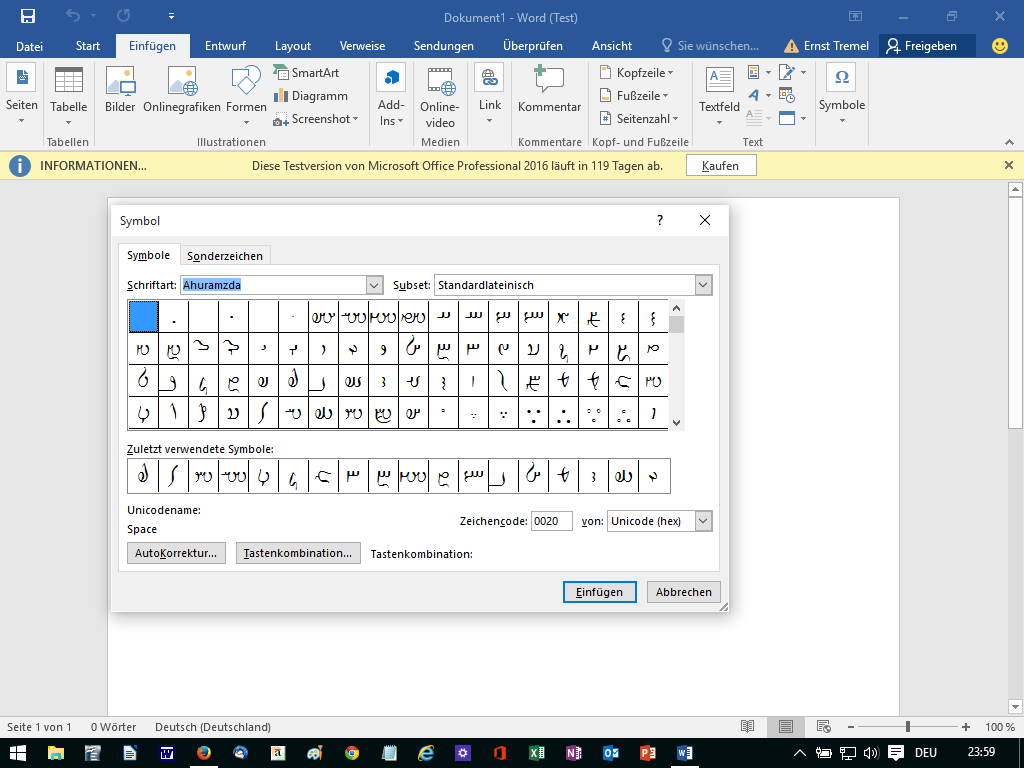Click the zoom out minus button
This screenshot has width=1024, height=768.
tap(850, 727)
